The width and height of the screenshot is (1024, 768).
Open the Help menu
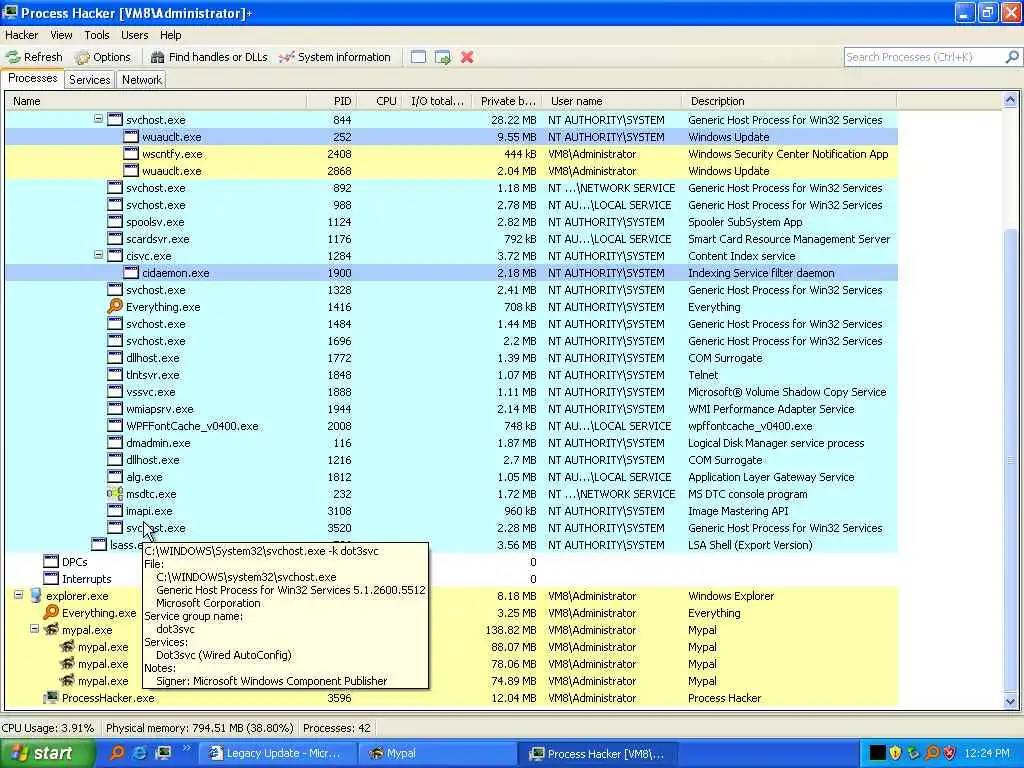click(170, 35)
